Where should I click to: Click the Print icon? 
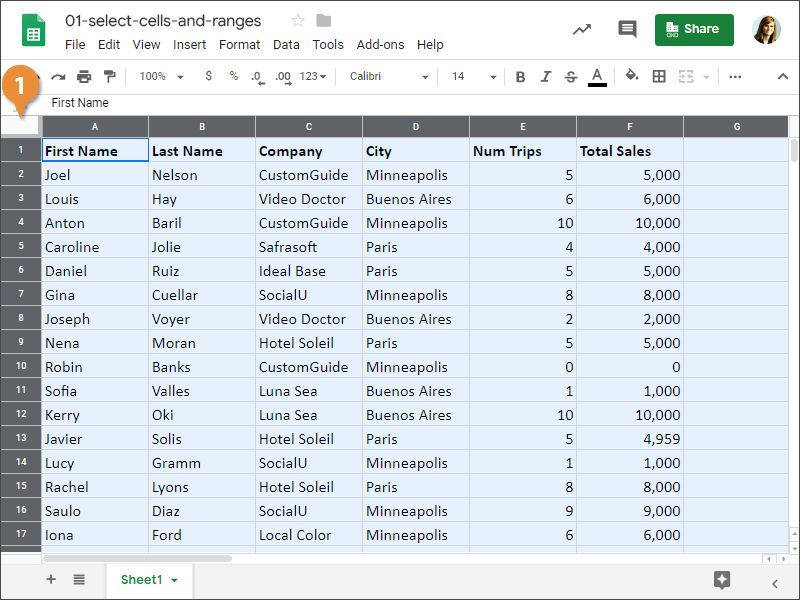tap(86, 76)
